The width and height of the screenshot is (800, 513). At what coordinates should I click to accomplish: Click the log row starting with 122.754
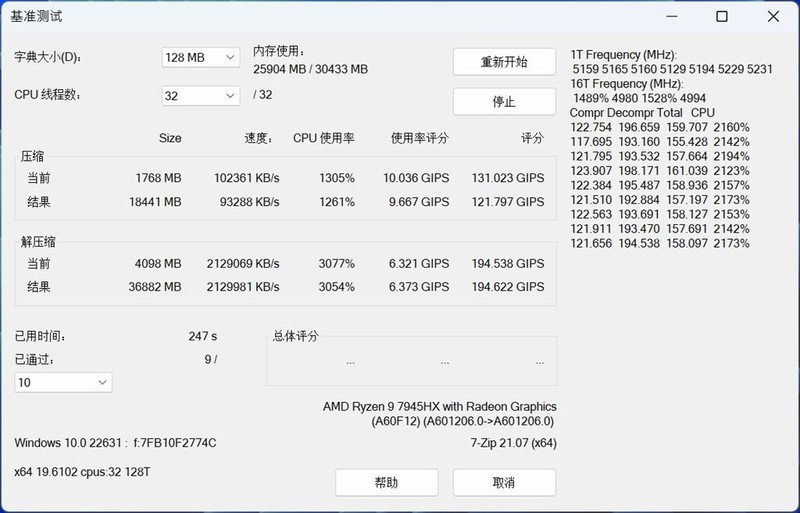660,127
